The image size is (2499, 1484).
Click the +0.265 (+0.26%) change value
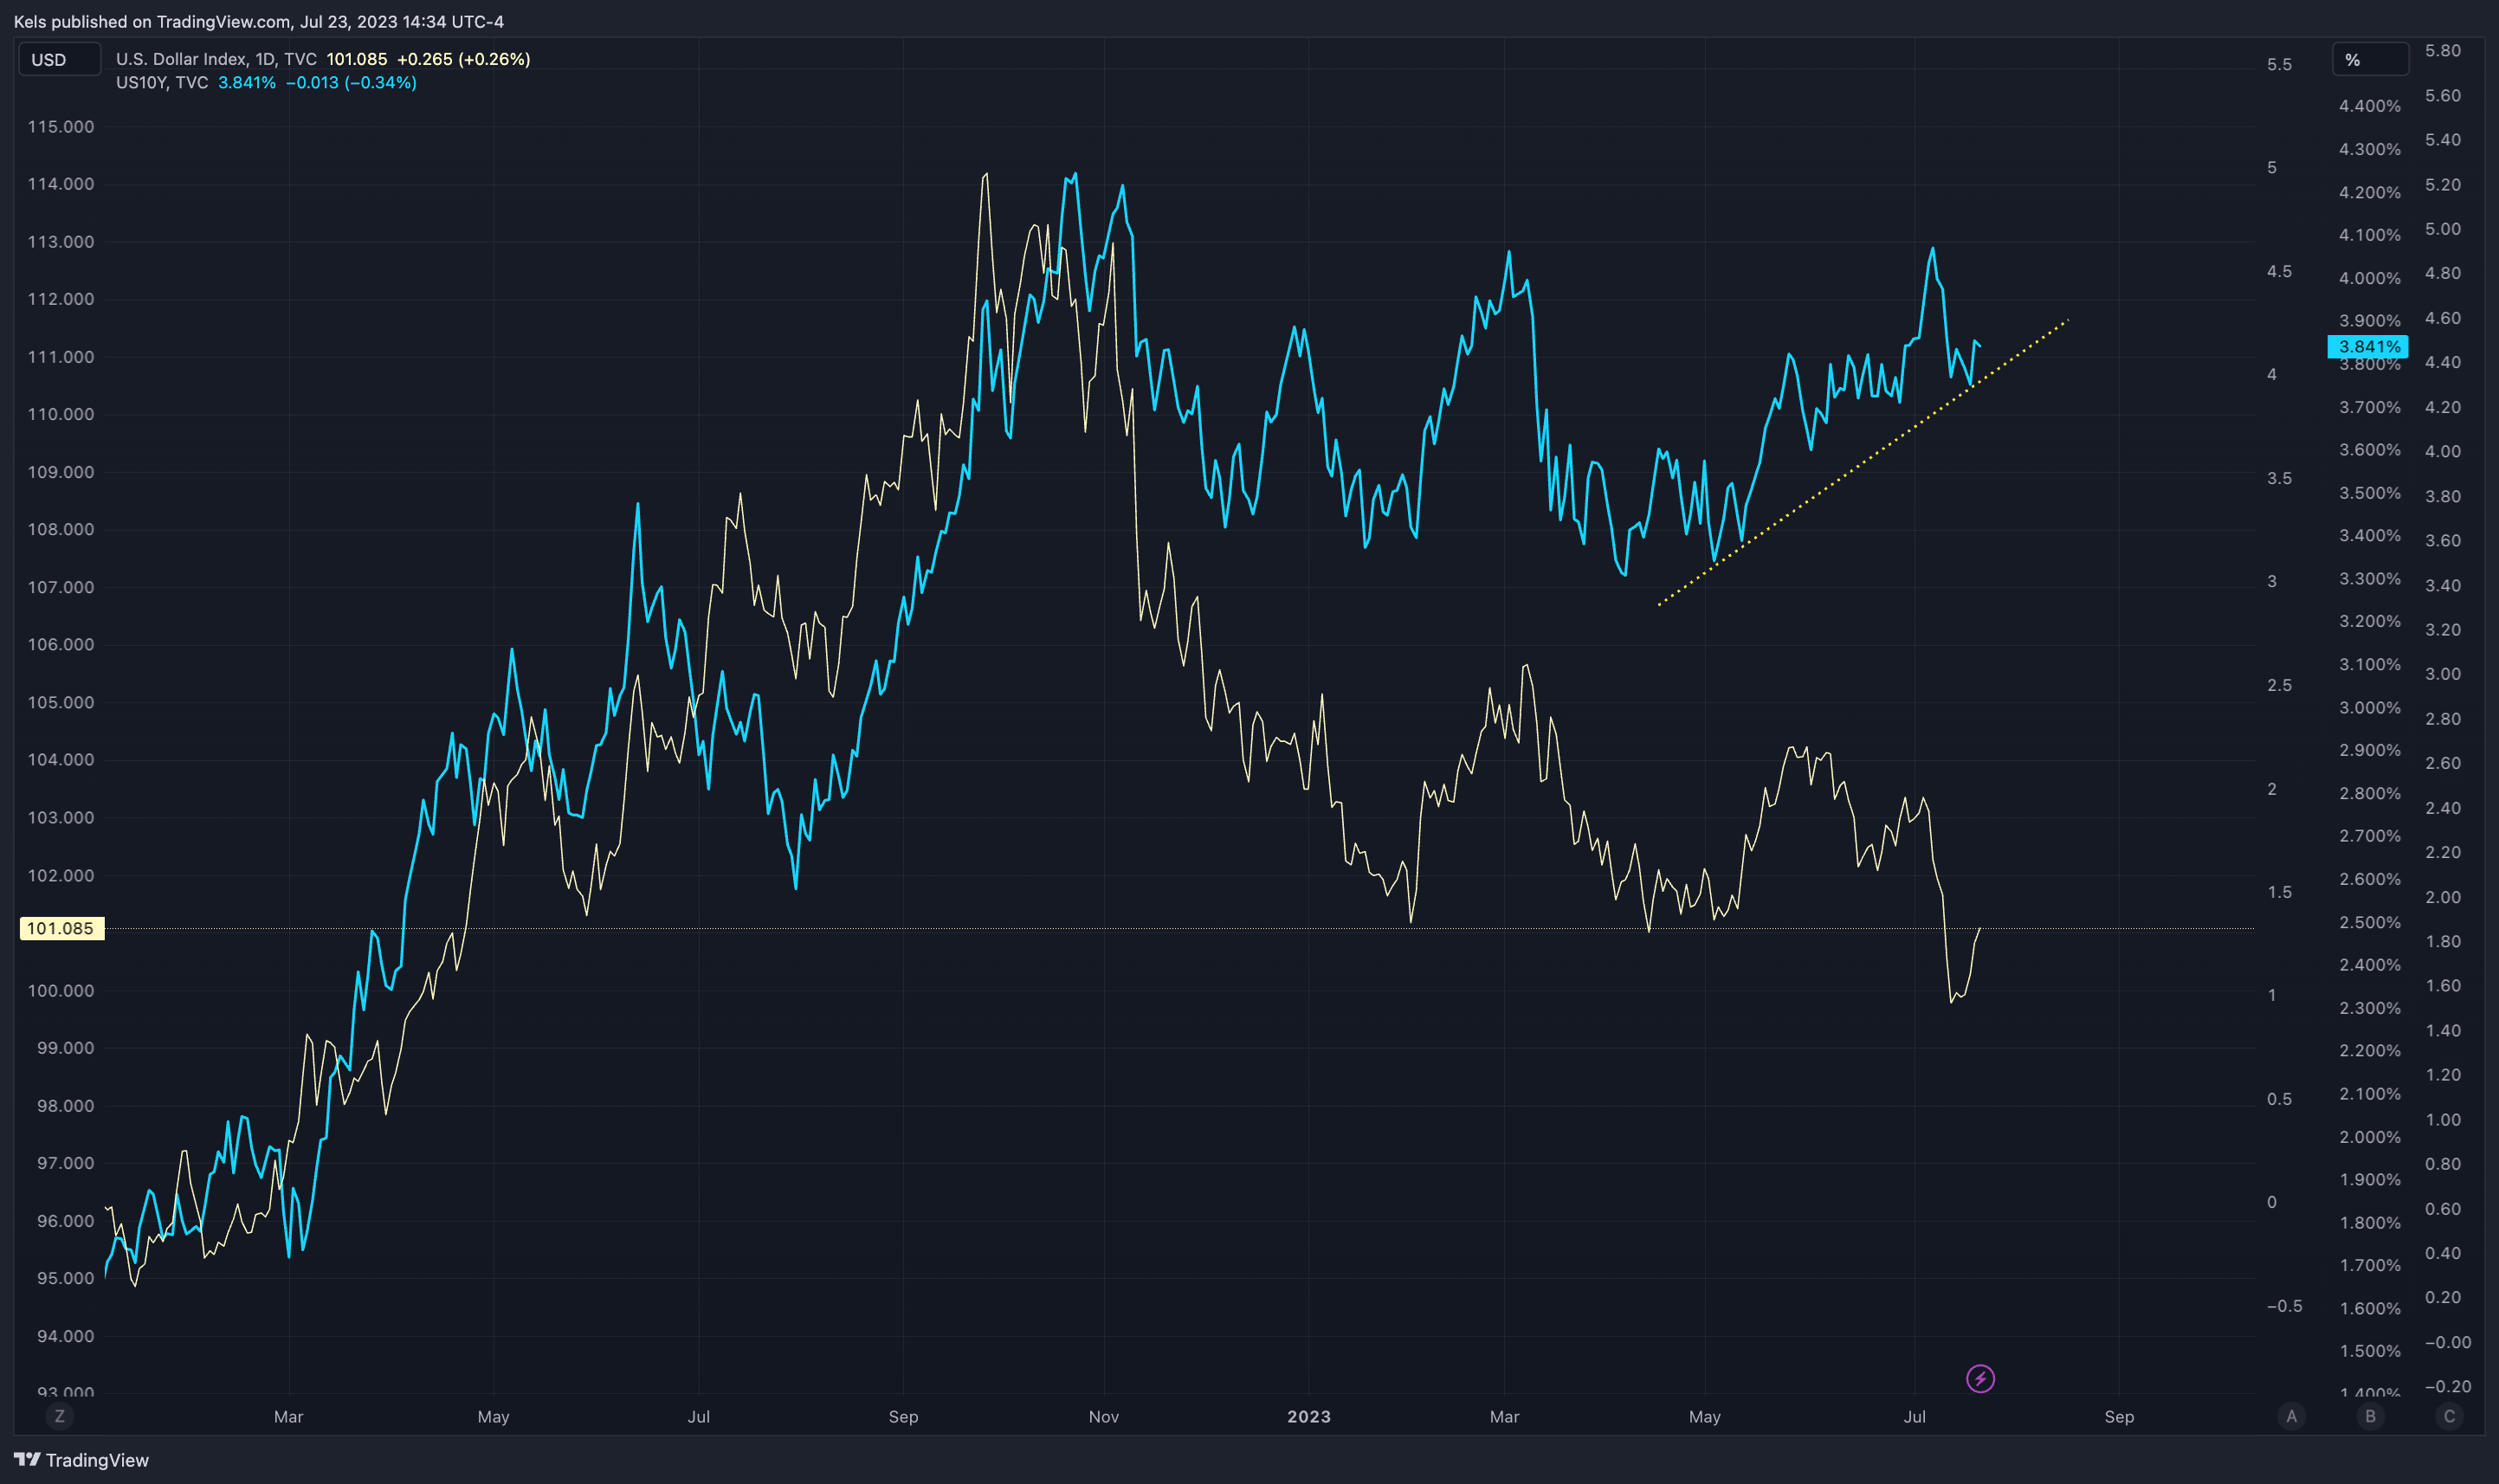click(x=463, y=59)
